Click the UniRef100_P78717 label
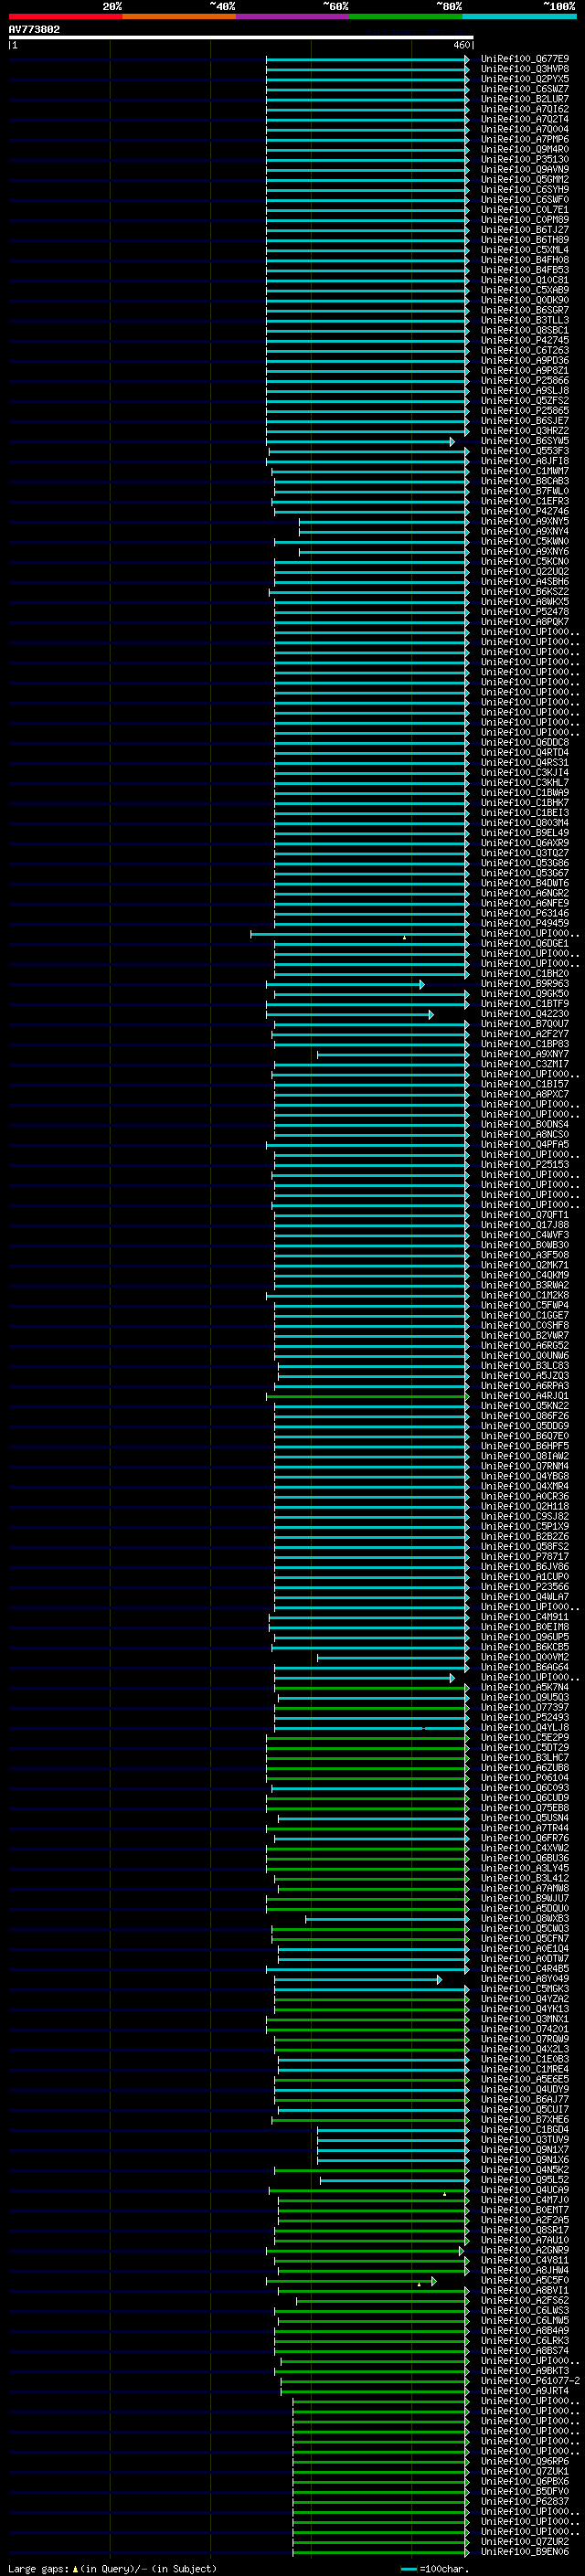The width and height of the screenshot is (585, 2576). [524, 1556]
